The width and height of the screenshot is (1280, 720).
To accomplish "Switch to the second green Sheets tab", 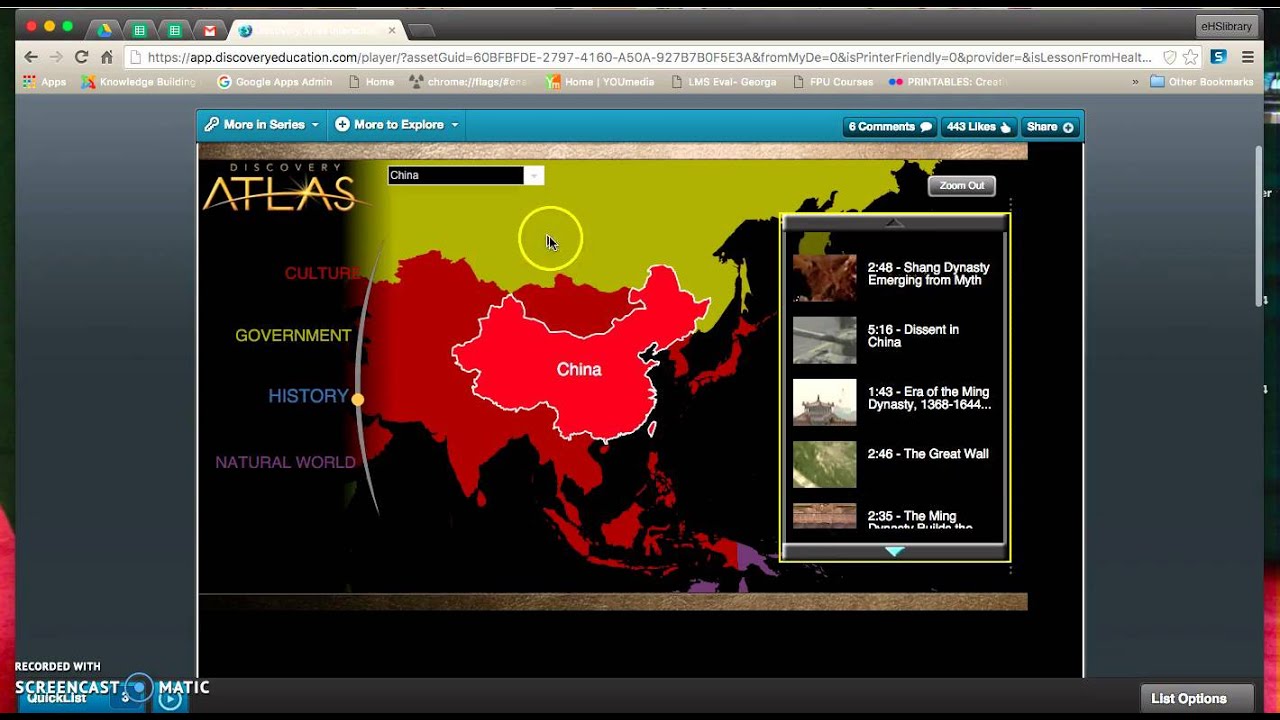I will pos(174,30).
